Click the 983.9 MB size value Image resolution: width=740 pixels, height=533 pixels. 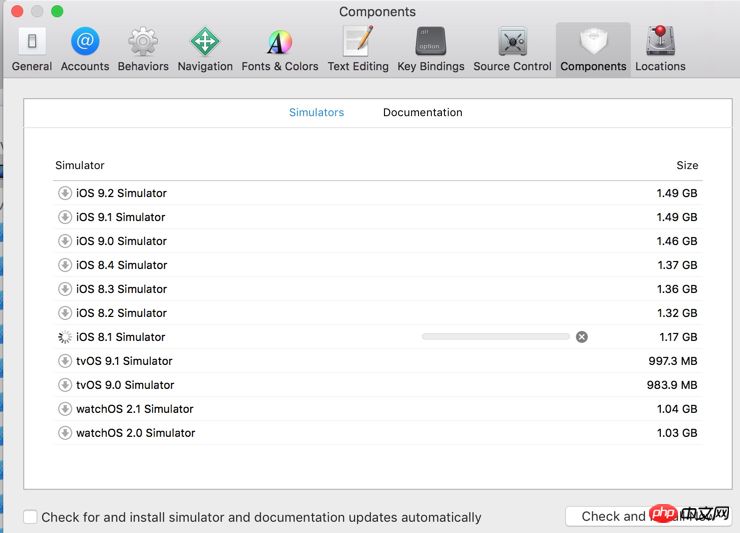click(x=672, y=385)
